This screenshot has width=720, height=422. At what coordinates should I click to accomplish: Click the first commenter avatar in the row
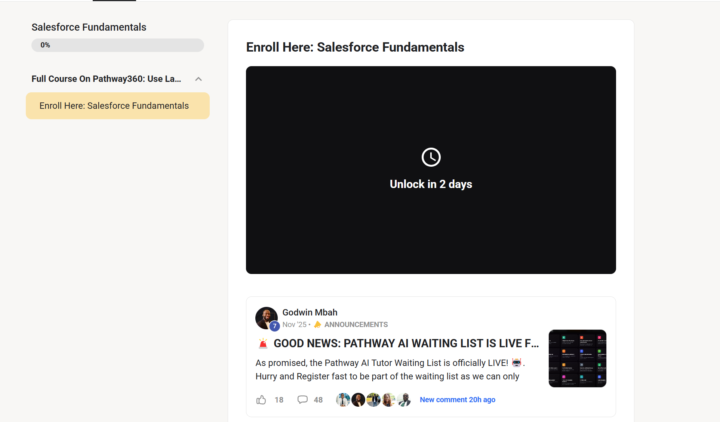click(343, 399)
